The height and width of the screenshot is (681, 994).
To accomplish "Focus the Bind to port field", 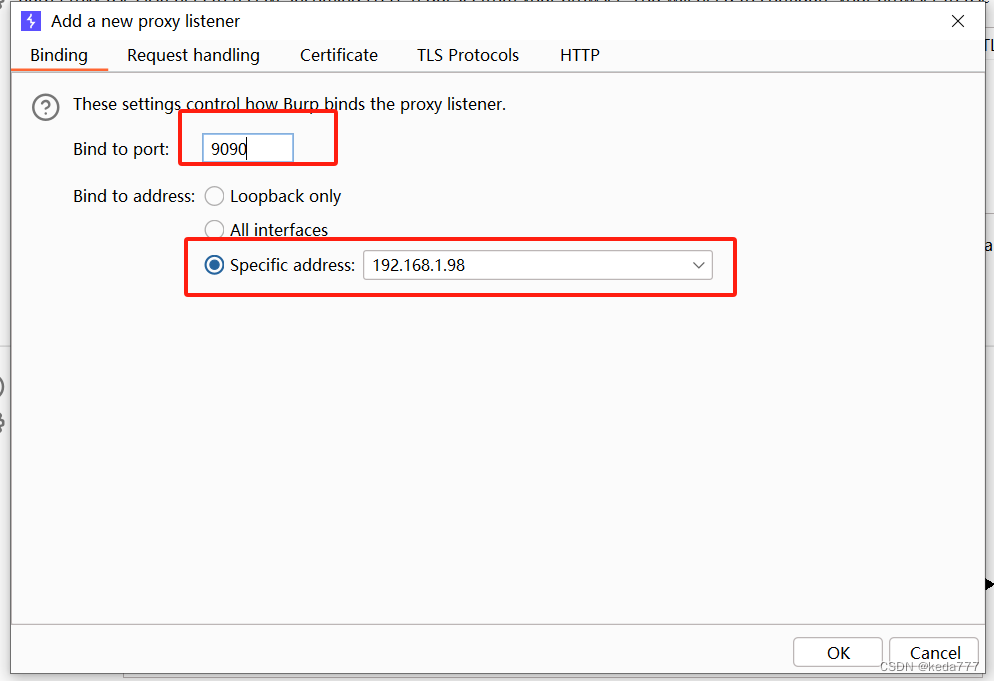I will pyautogui.click(x=248, y=148).
